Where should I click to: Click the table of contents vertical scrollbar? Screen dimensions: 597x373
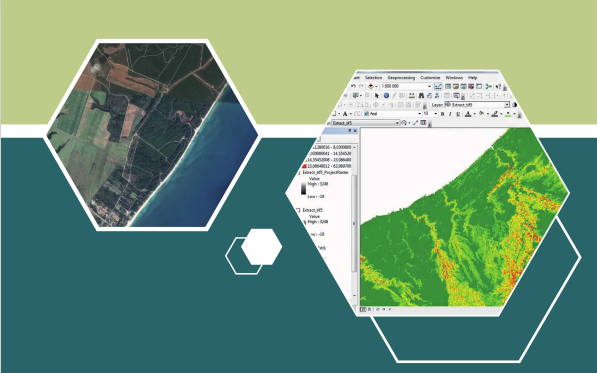(x=354, y=221)
